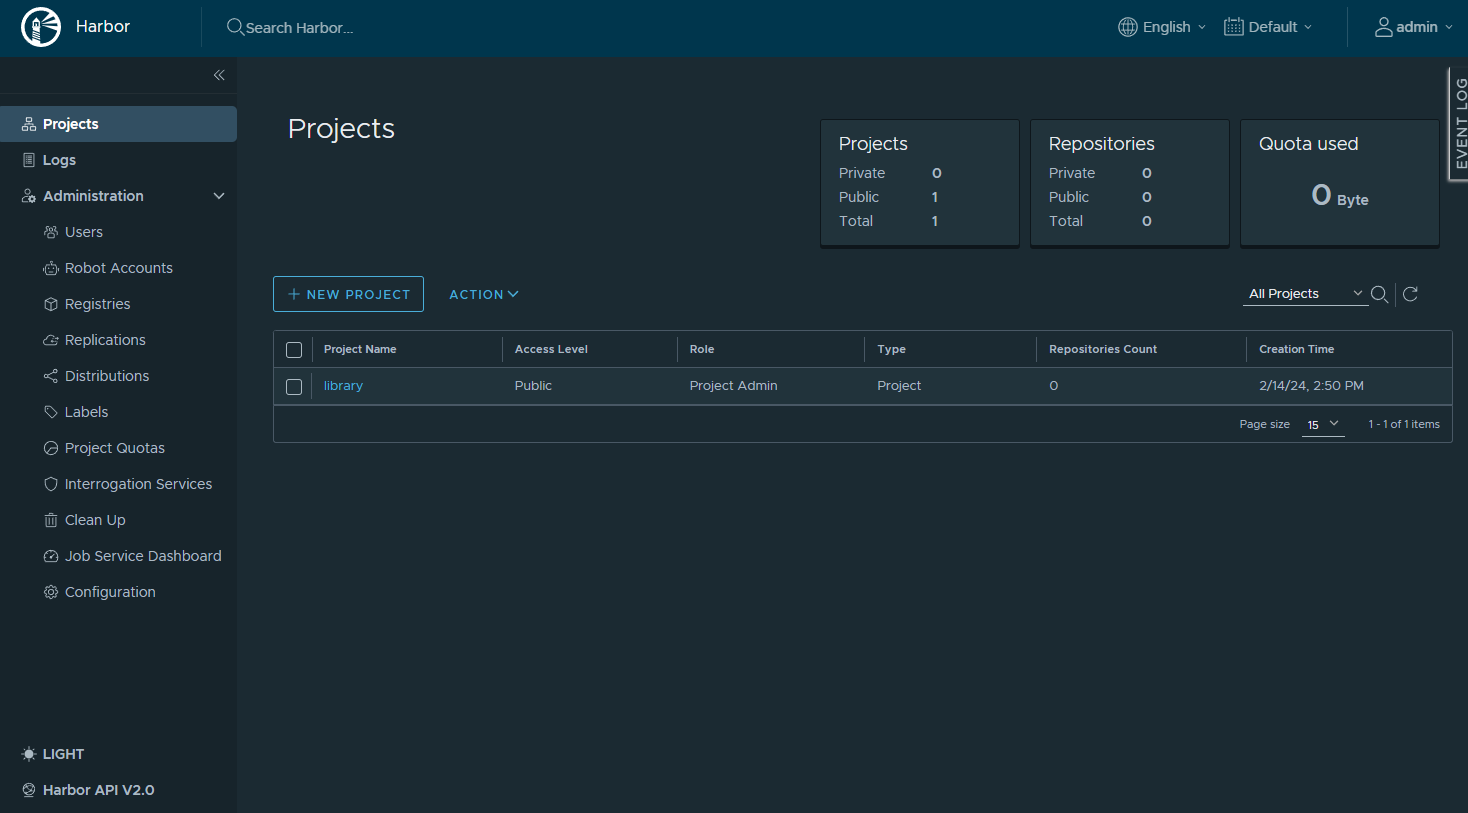The width and height of the screenshot is (1468, 813).
Task: Open the Default date format dropdown
Action: tap(1268, 27)
